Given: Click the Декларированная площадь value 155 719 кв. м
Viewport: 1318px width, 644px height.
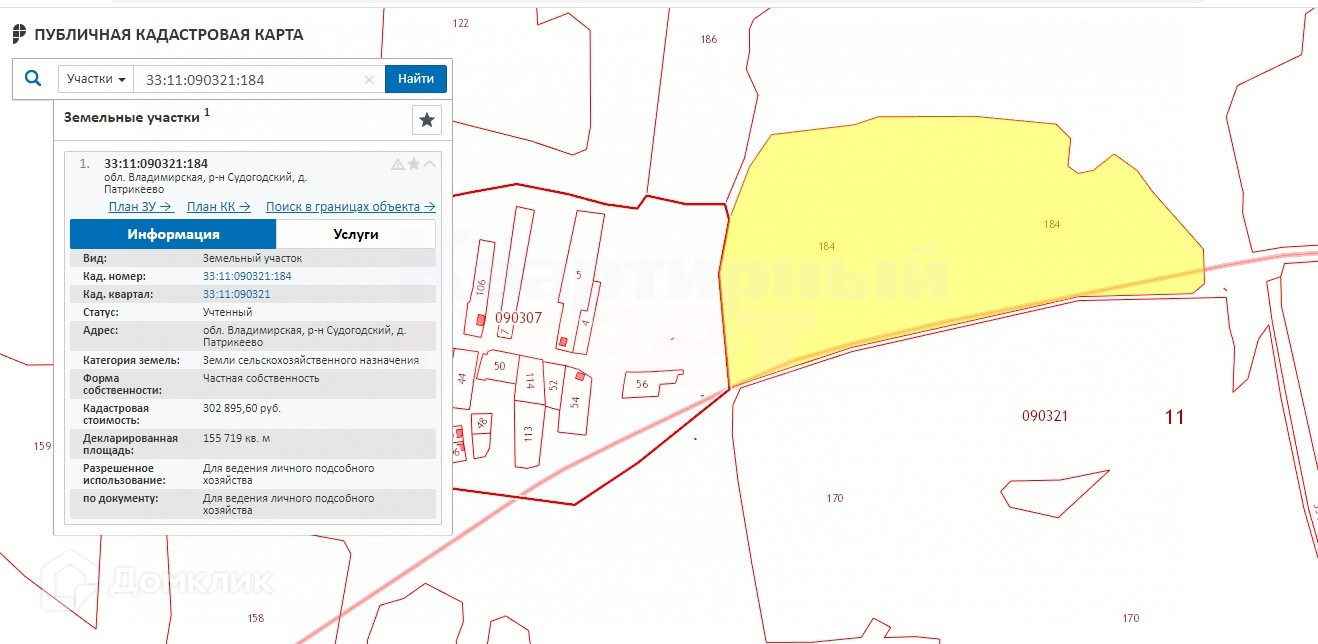Looking at the screenshot, I should click(236, 439).
